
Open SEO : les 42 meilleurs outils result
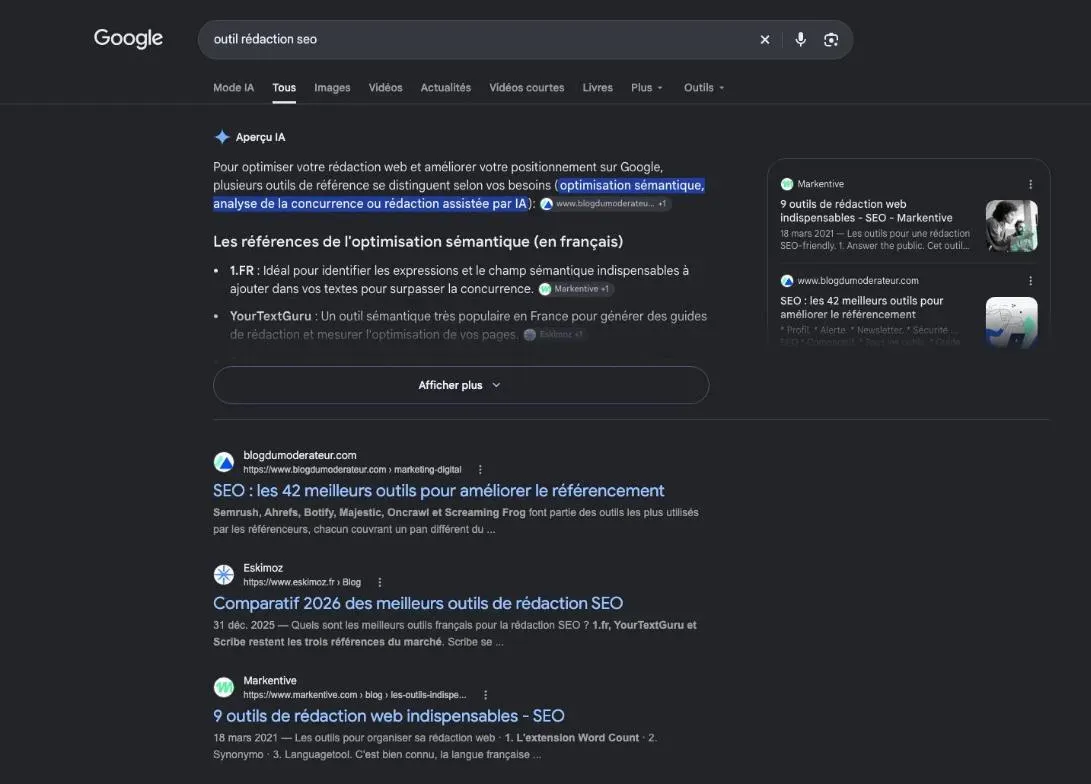[x=438, y=490]
